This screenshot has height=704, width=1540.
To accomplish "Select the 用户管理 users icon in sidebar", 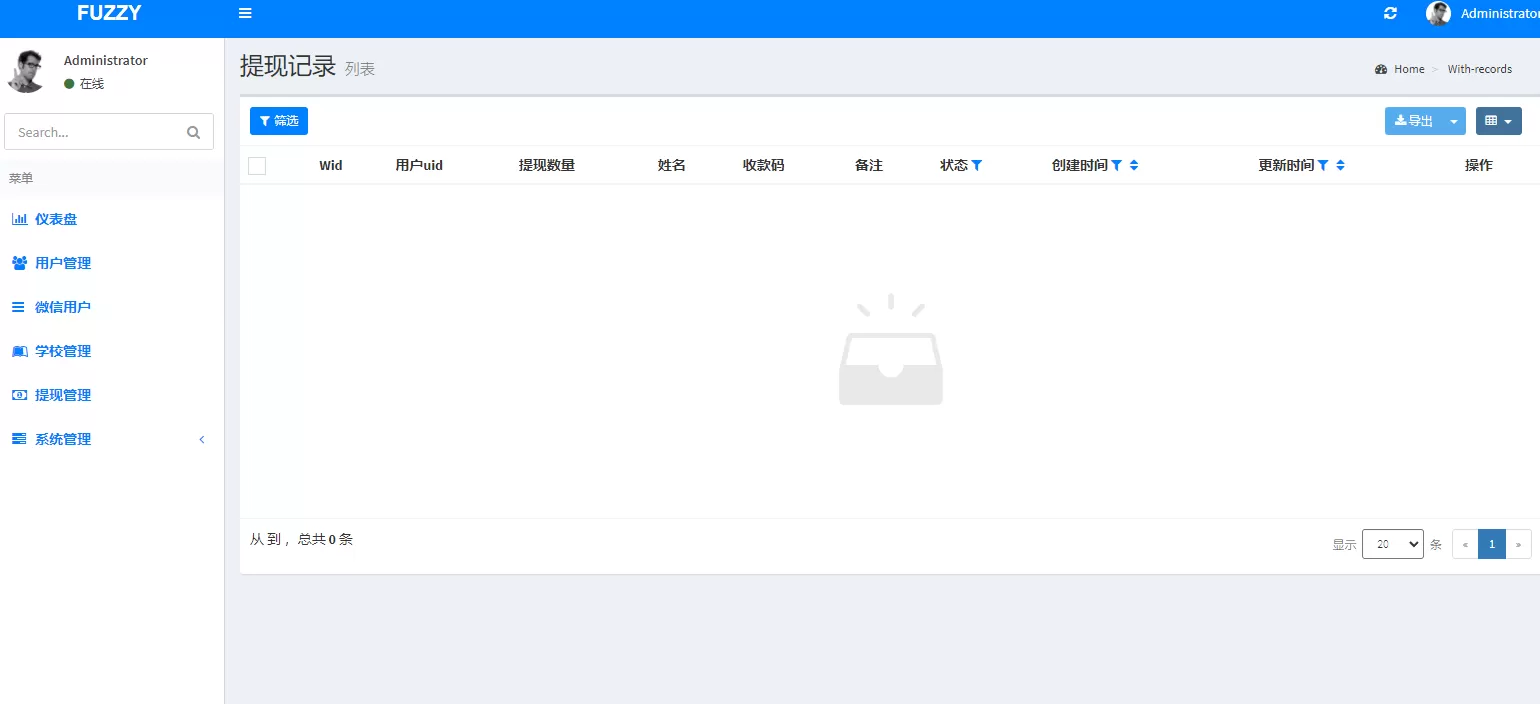I will click(18, 263).
